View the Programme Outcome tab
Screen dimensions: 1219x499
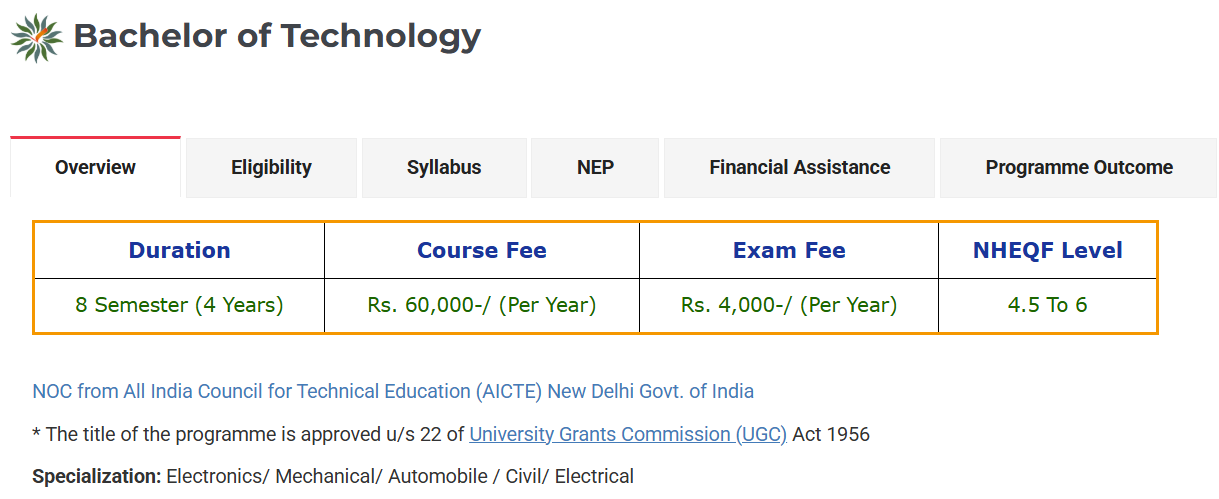1079,168
